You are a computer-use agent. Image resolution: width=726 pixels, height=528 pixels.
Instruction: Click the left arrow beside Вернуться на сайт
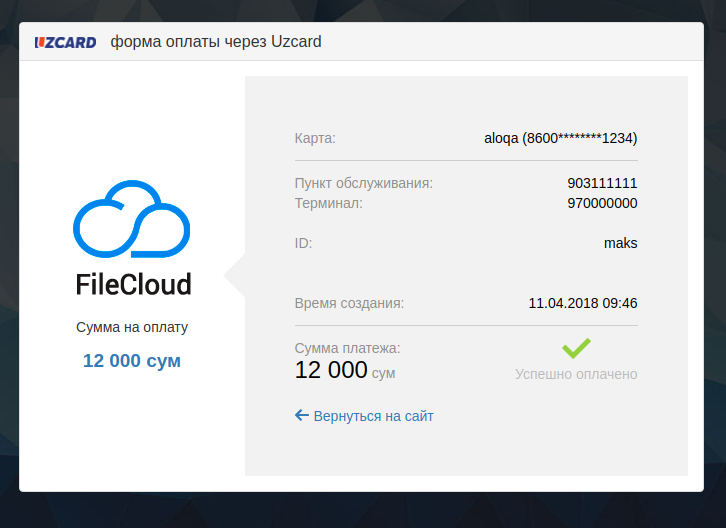pyautogui.click(x=301, y=415)
